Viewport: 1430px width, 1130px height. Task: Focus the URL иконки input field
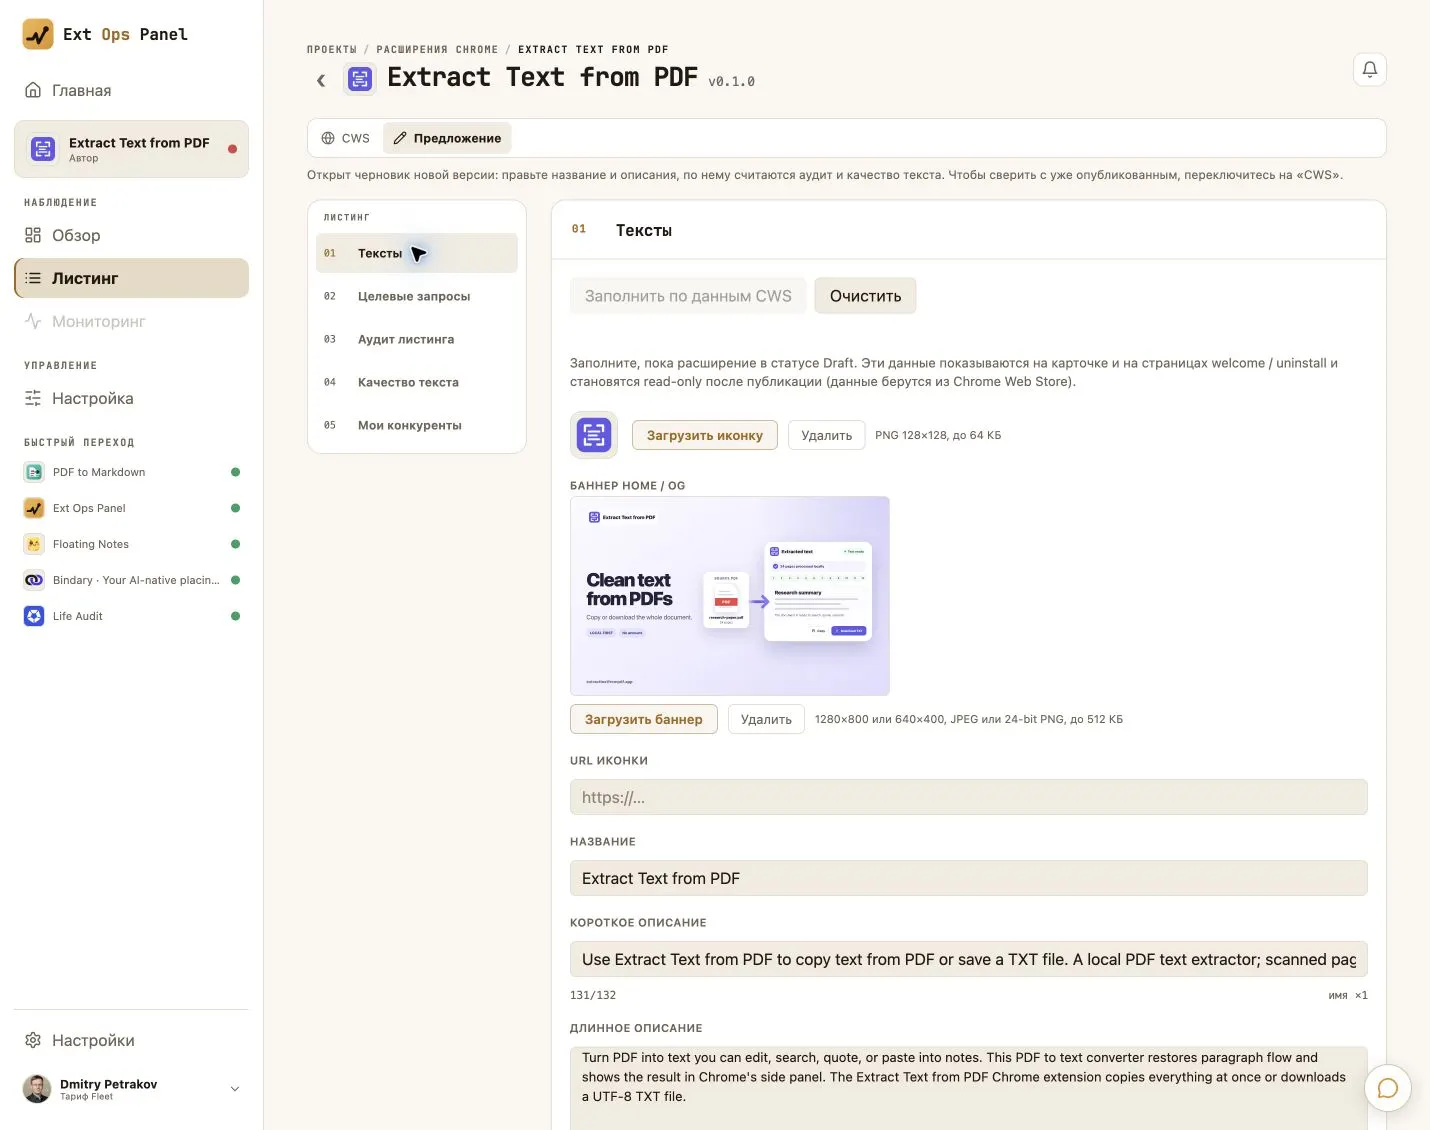[x=969, y=797]
